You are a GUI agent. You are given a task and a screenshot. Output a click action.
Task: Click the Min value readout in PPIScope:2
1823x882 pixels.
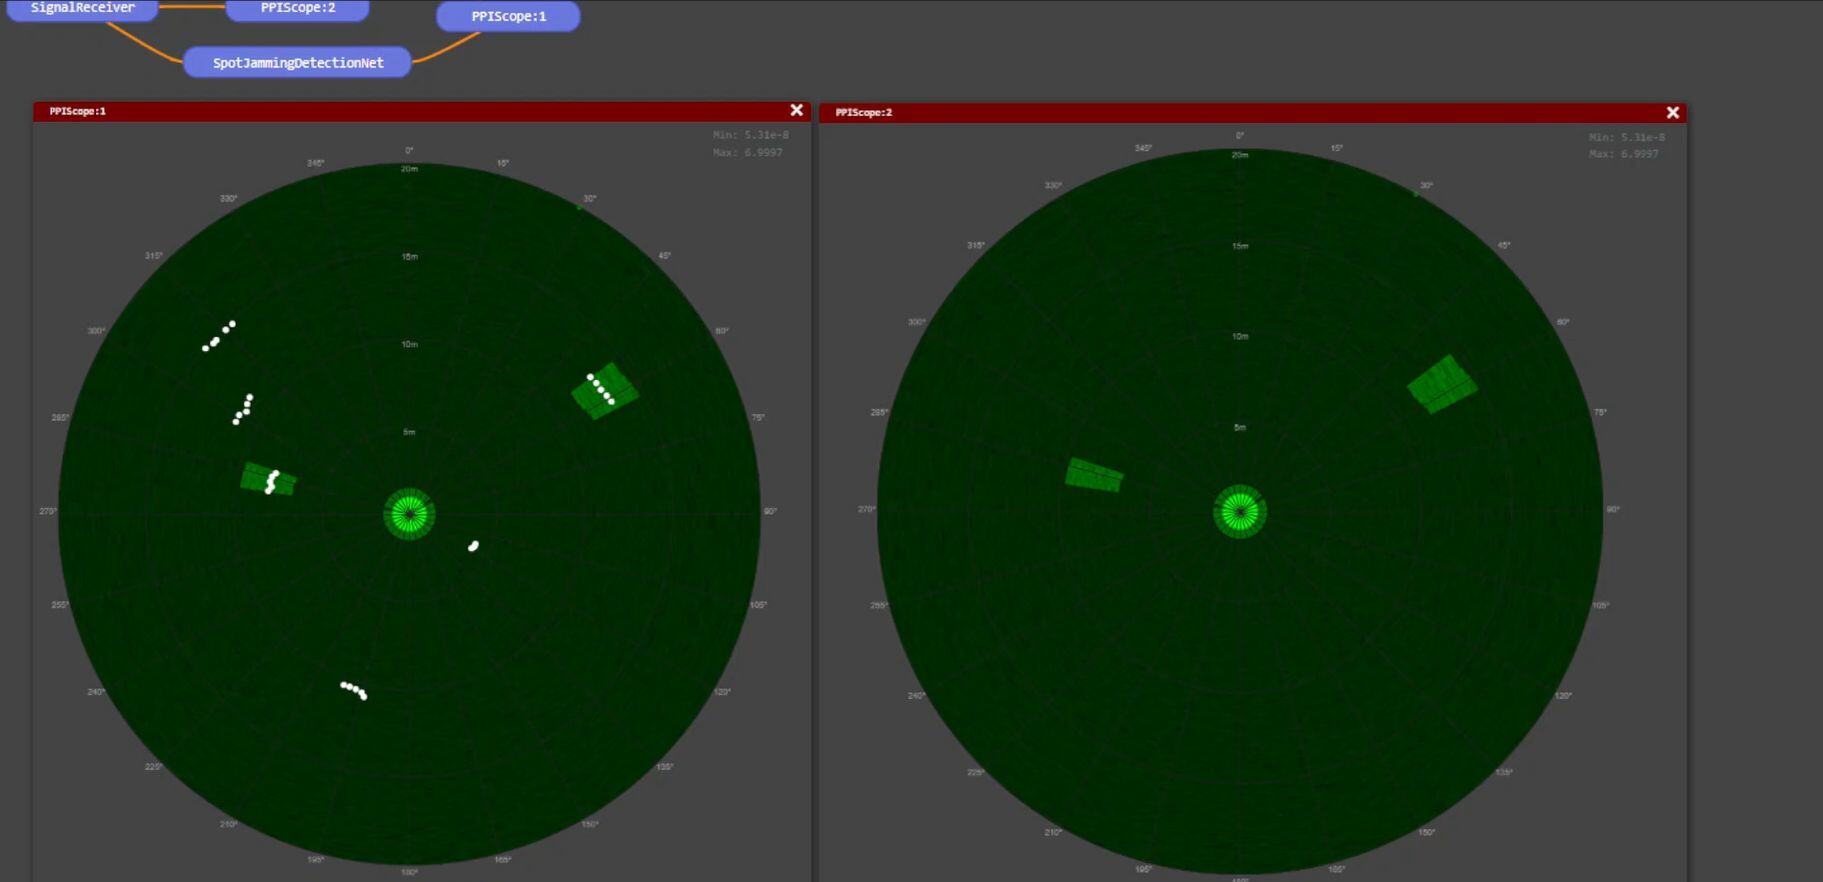tap(1626, 137)
